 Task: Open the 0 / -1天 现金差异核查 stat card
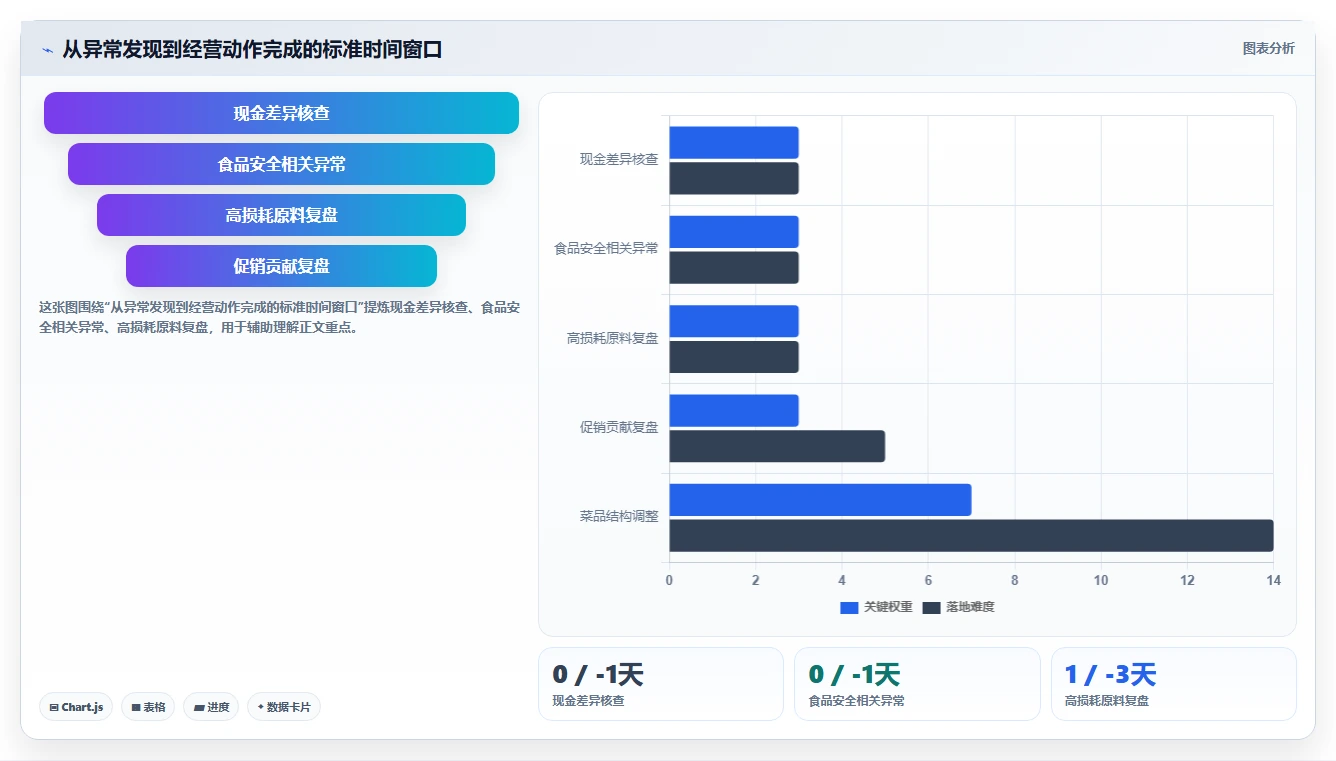point(661,684)
